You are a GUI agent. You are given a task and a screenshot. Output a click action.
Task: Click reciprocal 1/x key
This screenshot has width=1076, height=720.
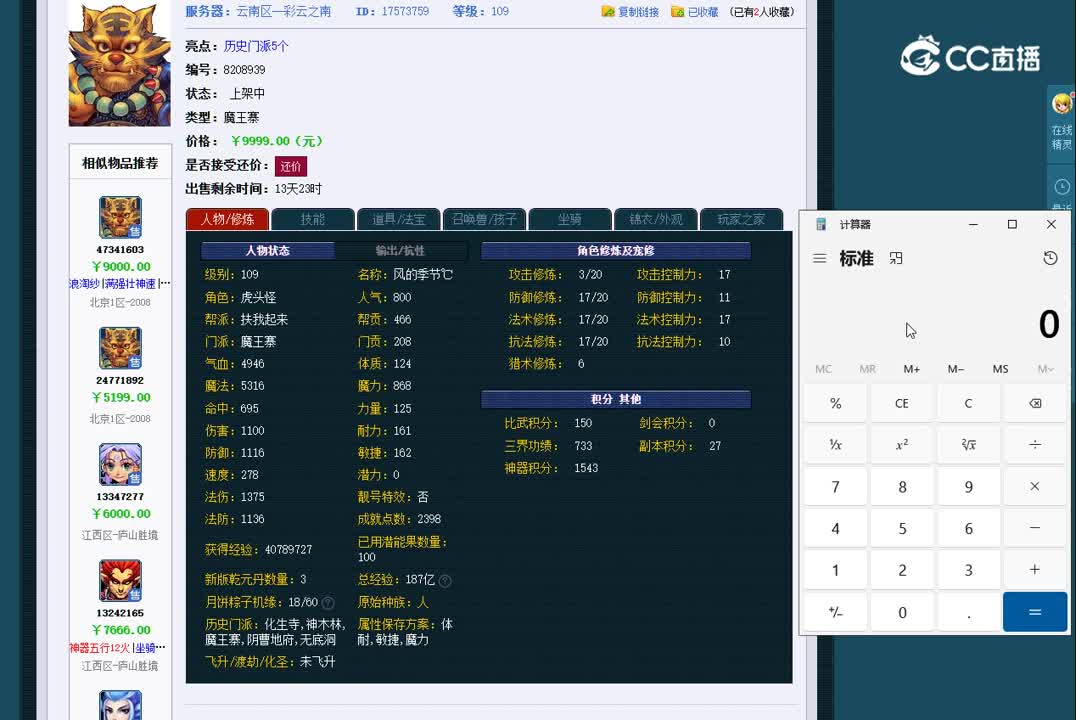[x=835, y=445]
